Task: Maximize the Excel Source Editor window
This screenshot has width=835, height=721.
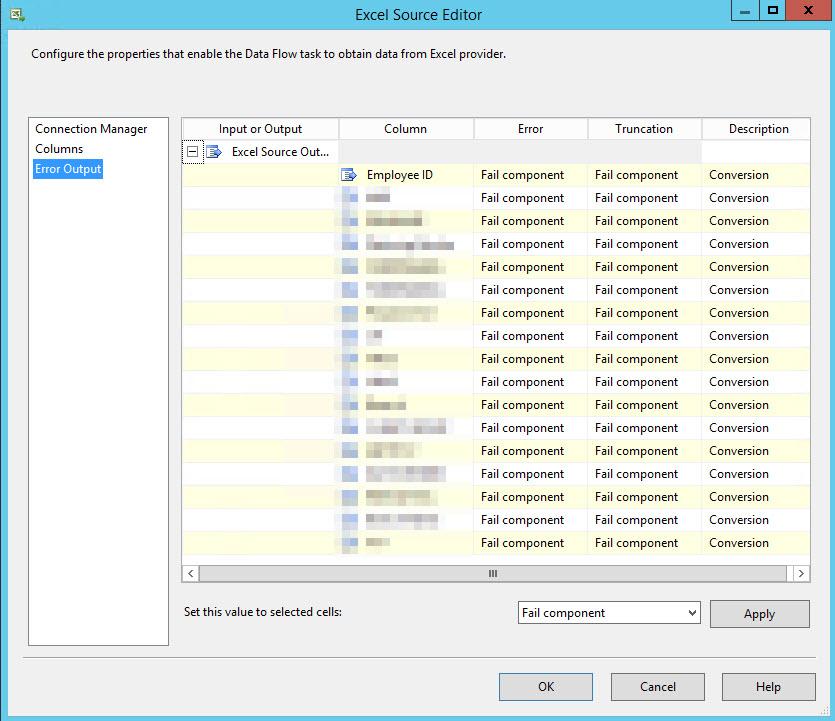Action: coord(773,11)
